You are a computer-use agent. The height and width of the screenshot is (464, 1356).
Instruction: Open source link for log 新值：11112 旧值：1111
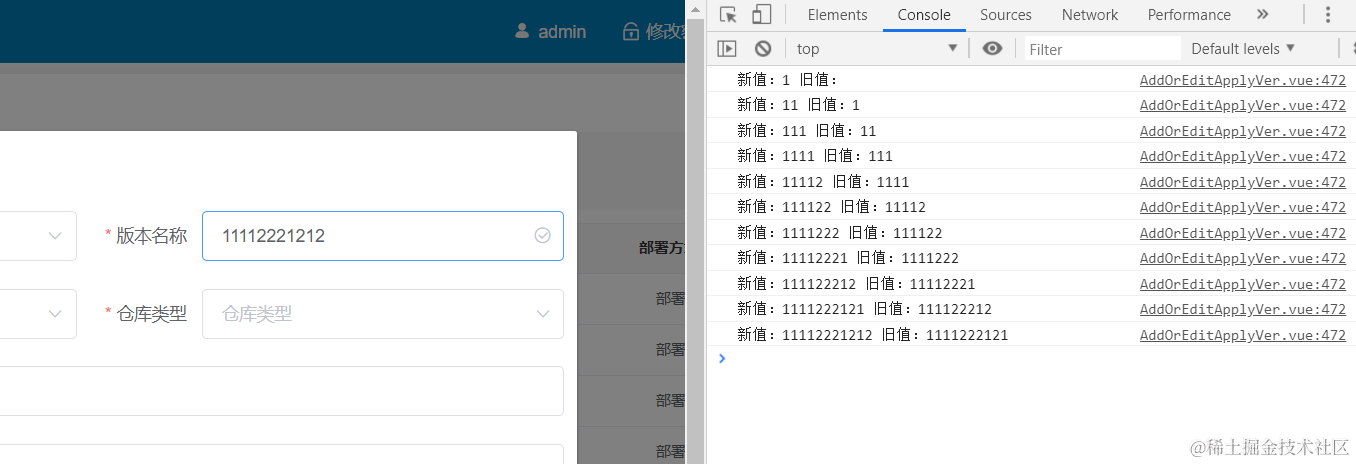pos(1243,182)
